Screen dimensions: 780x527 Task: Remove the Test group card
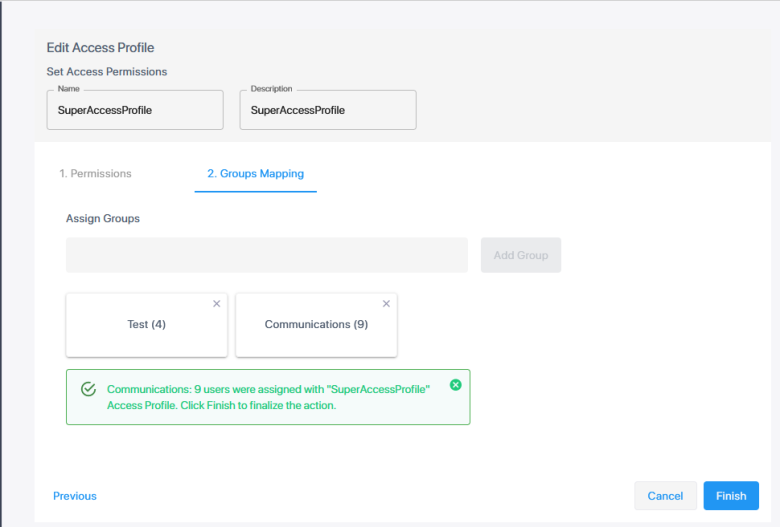216,304
